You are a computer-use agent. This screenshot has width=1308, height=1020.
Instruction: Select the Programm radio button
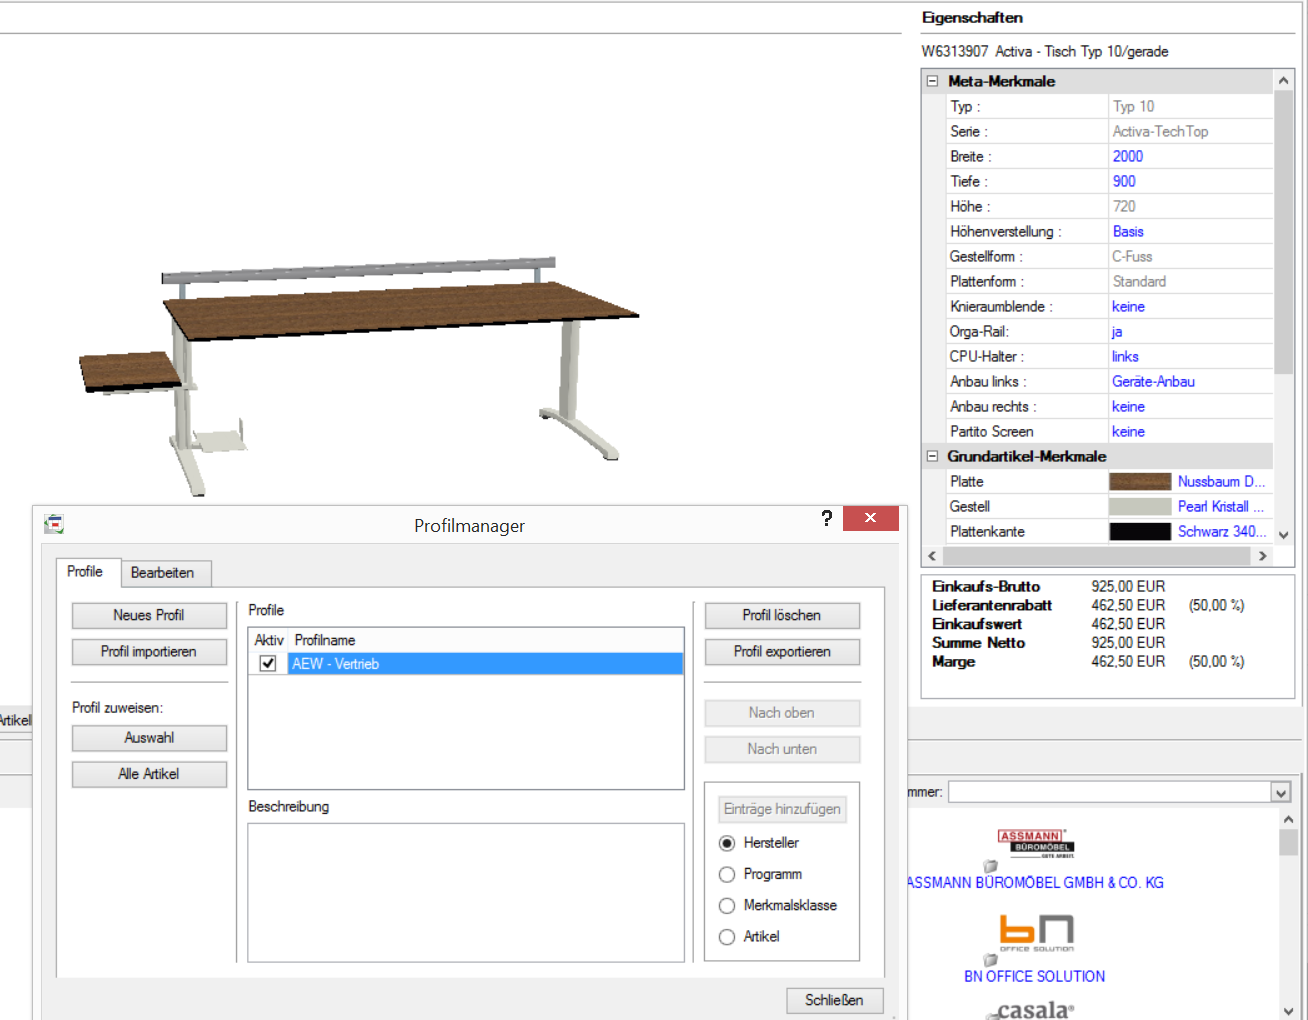(727, 875)
